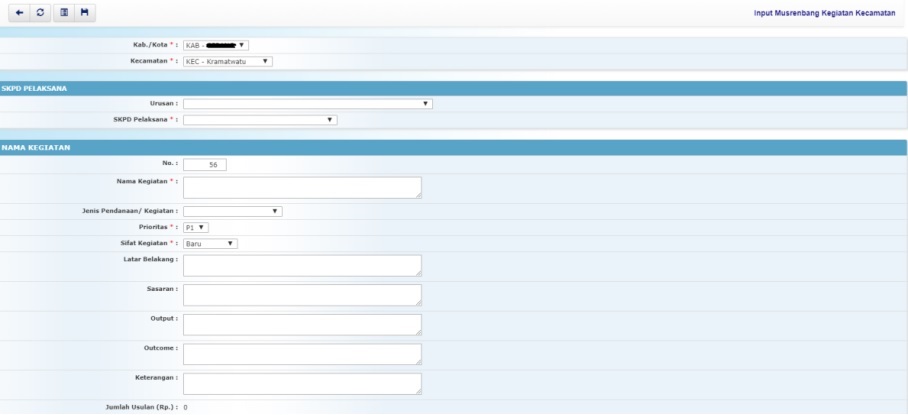Open the Sifat Kegiatan dropdown

point(210,243)
